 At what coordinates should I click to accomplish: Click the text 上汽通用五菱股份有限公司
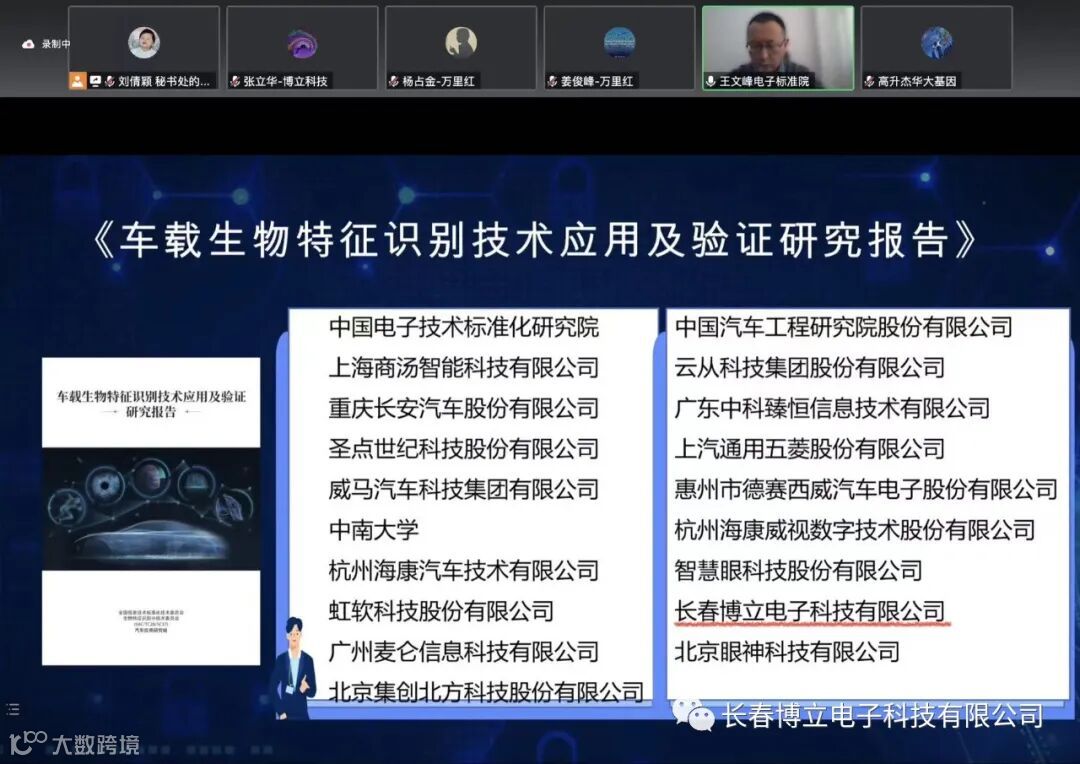point(809,448)
